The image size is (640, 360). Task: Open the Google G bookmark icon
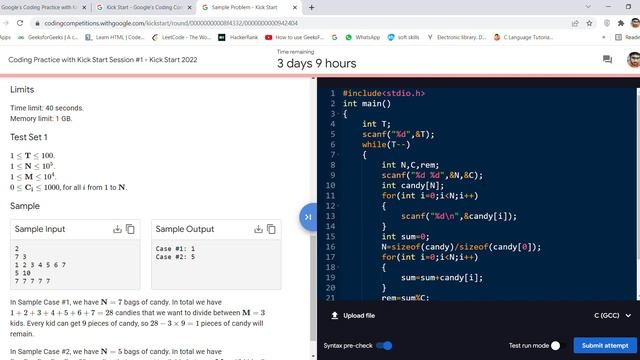[x=334, y=37]
